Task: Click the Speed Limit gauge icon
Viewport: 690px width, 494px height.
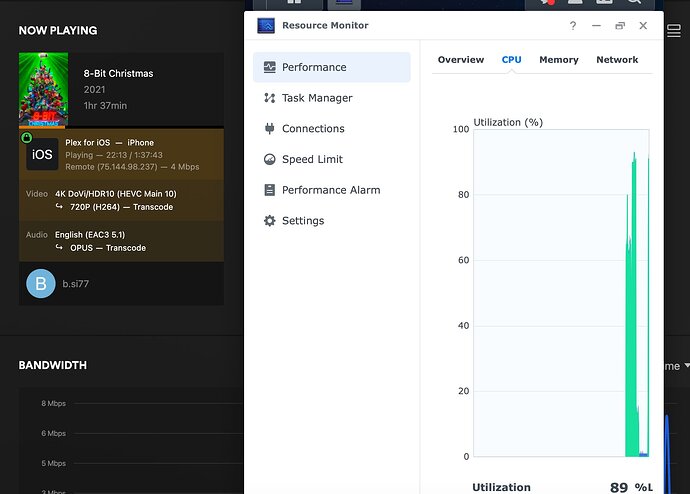Action: (269, 159)
